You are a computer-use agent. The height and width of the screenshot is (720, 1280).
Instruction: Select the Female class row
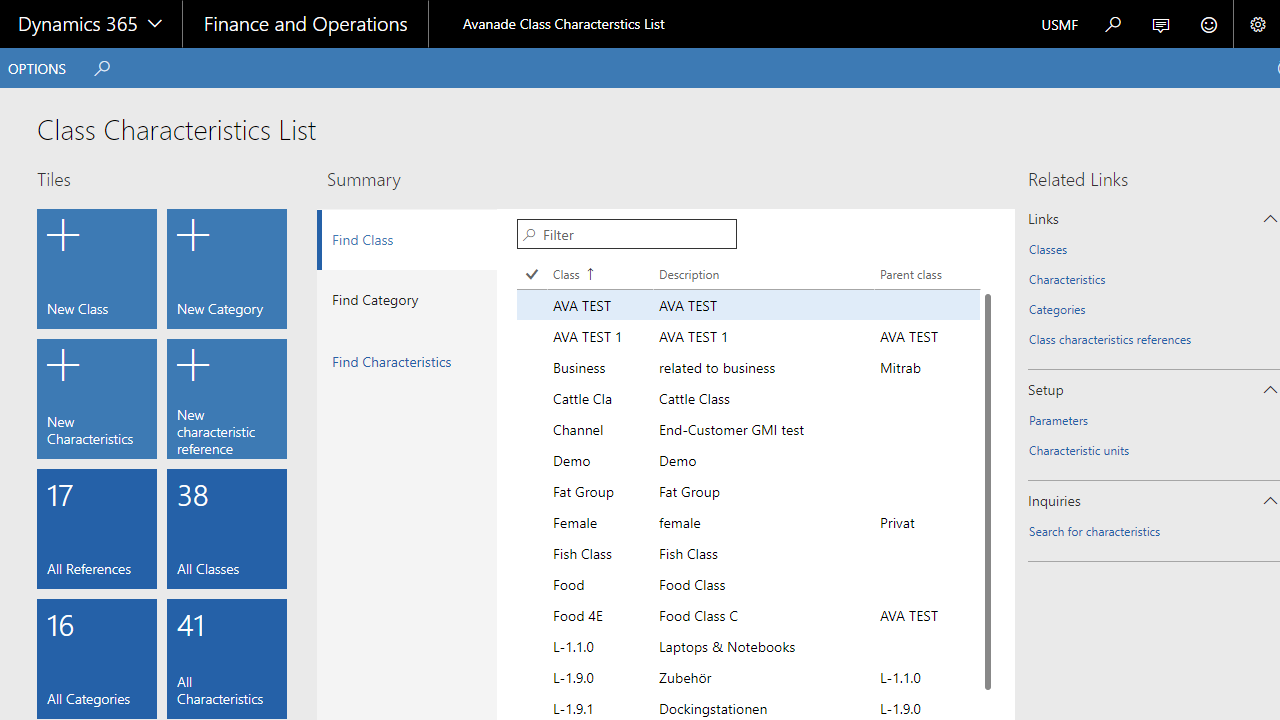coord(748,523)
